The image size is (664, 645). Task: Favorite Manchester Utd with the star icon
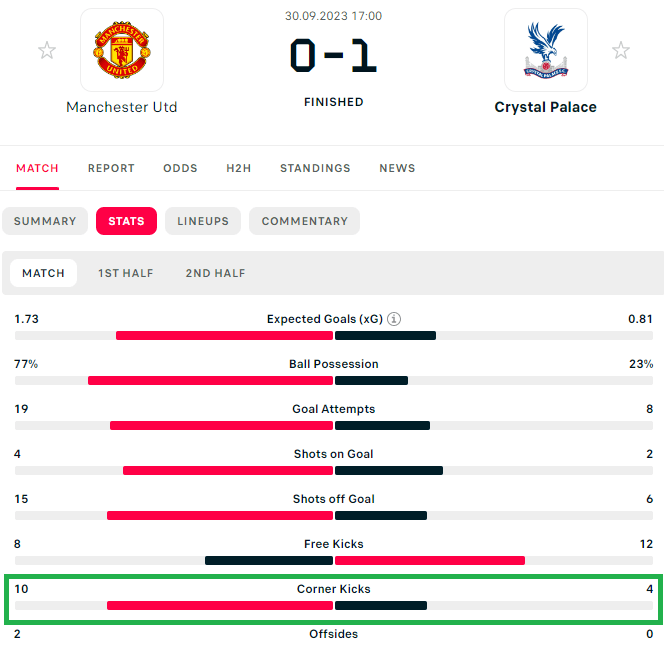[47, 50]
